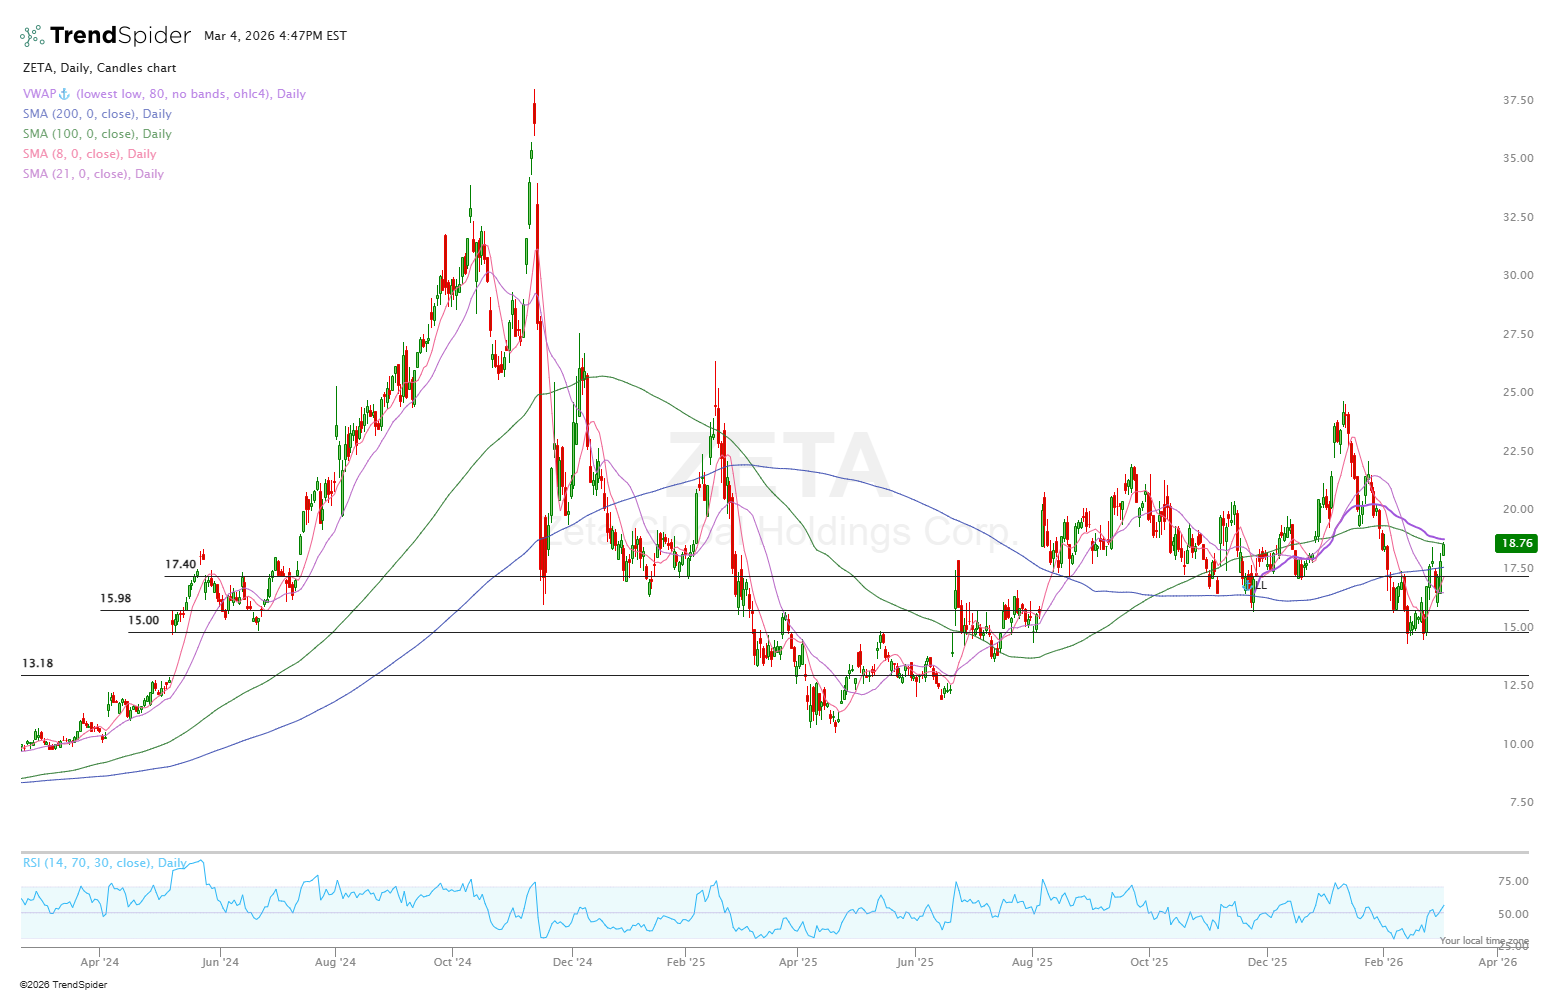Click the Oct '25 date axis label
This screenshot has height=994, width=1559.
tap(1149, 963)
